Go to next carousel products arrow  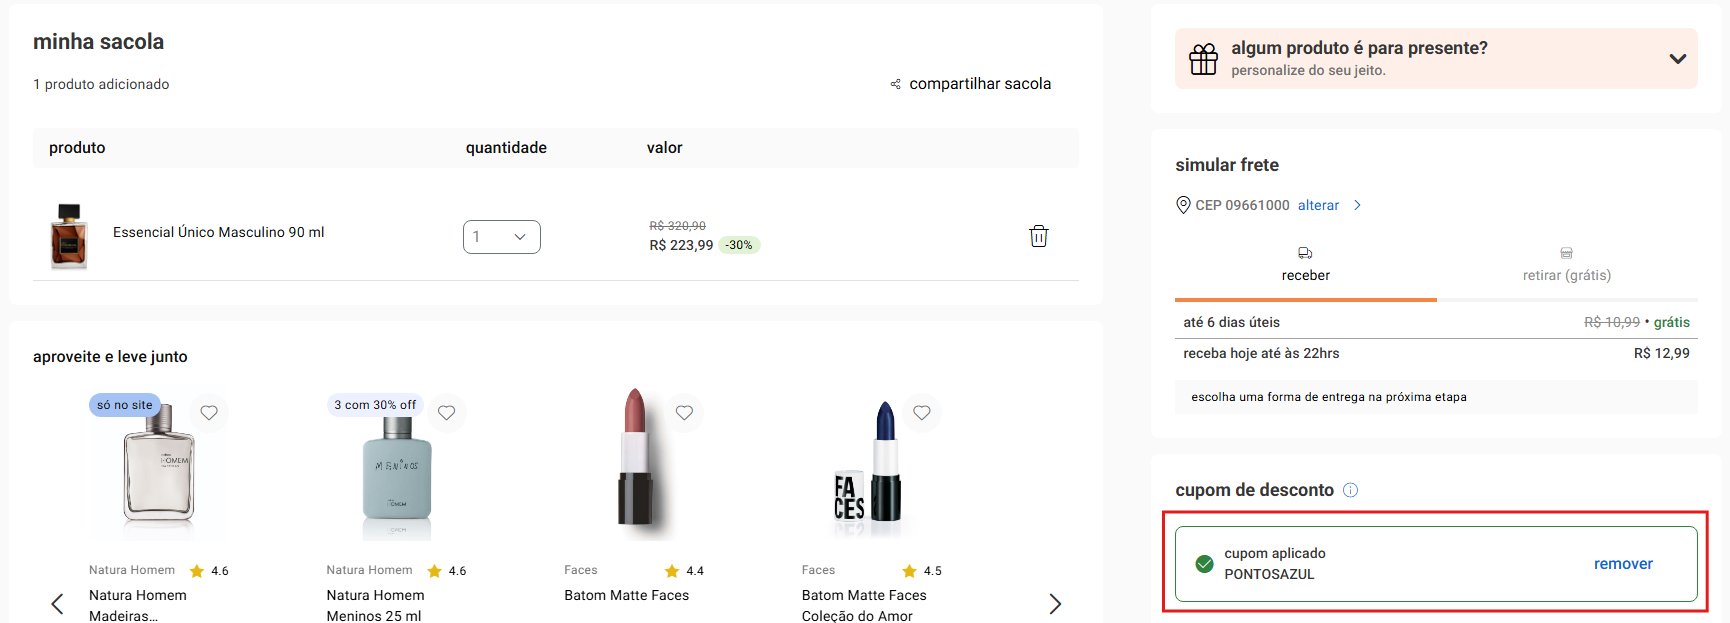pos(1055,603)
